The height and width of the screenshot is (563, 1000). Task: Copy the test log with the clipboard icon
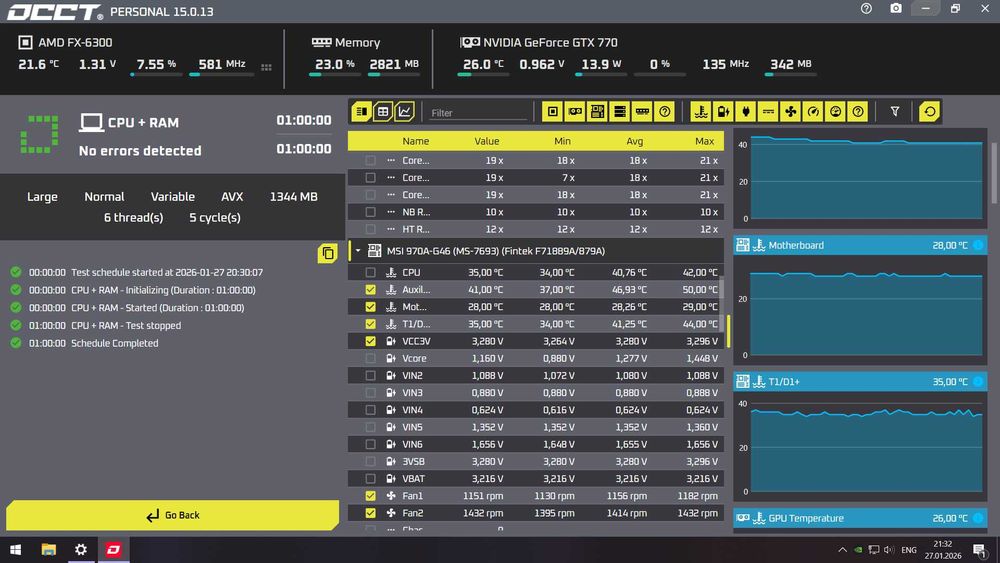point(327,253)
